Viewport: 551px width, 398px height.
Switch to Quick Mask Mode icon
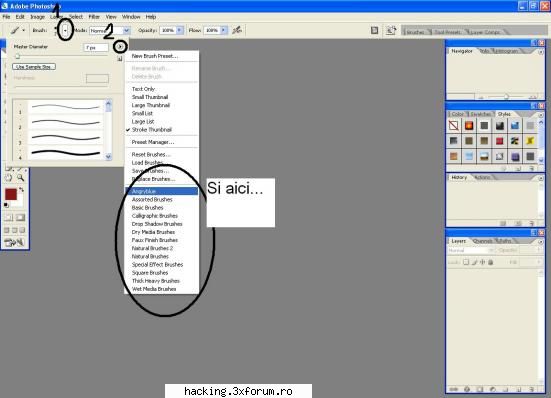20,217
